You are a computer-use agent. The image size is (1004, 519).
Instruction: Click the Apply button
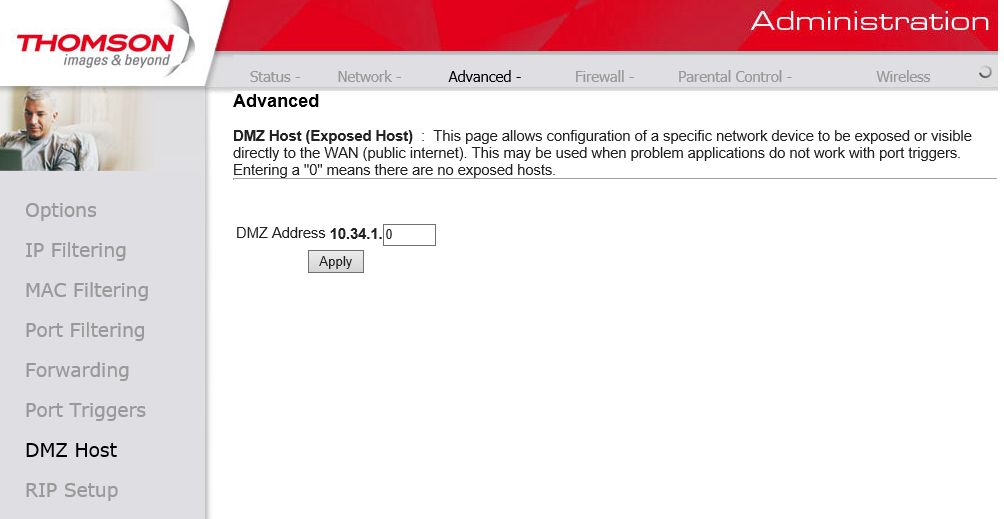[336, 261]
